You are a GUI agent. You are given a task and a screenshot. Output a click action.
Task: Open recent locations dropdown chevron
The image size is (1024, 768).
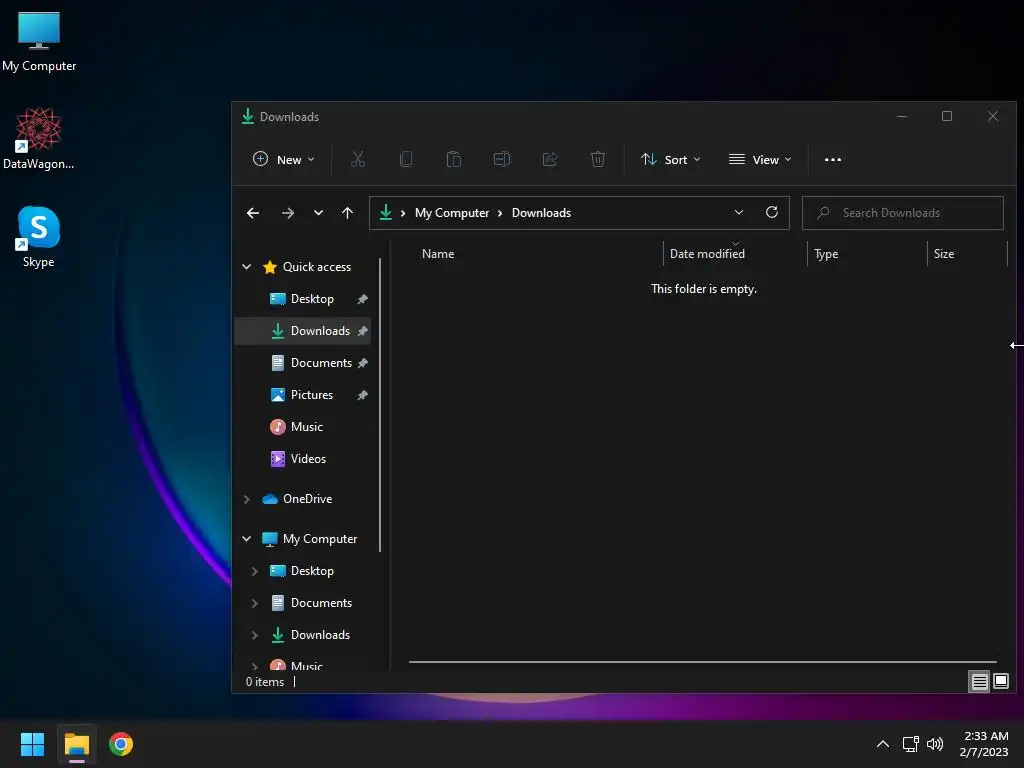318,213
